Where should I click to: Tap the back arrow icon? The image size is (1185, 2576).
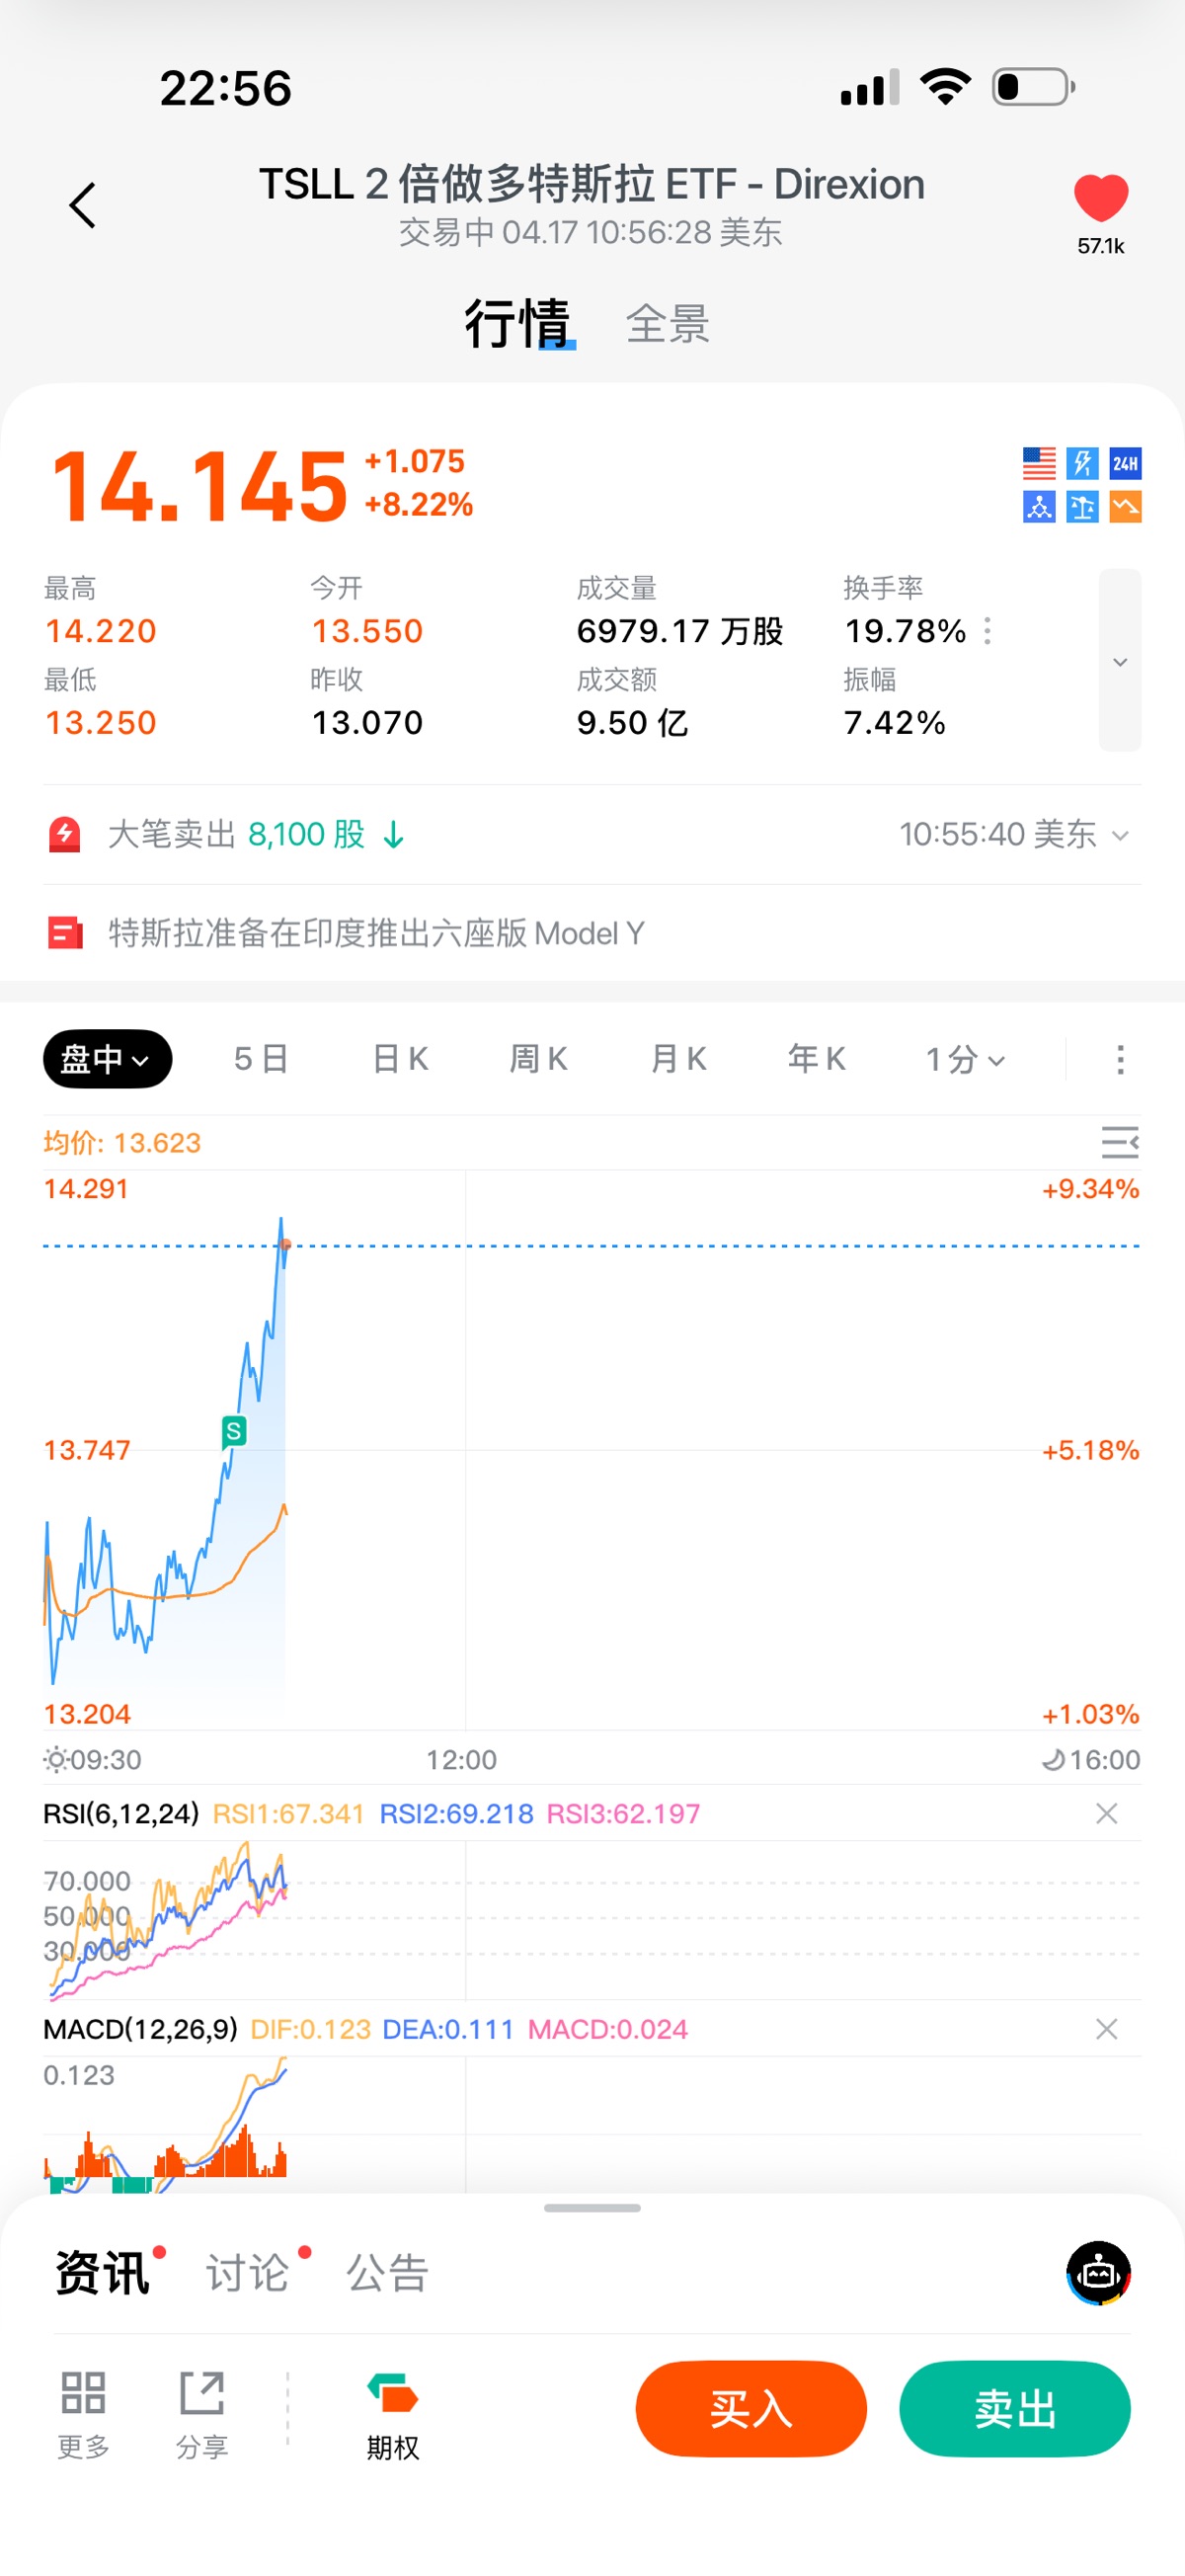coord(83,206)
